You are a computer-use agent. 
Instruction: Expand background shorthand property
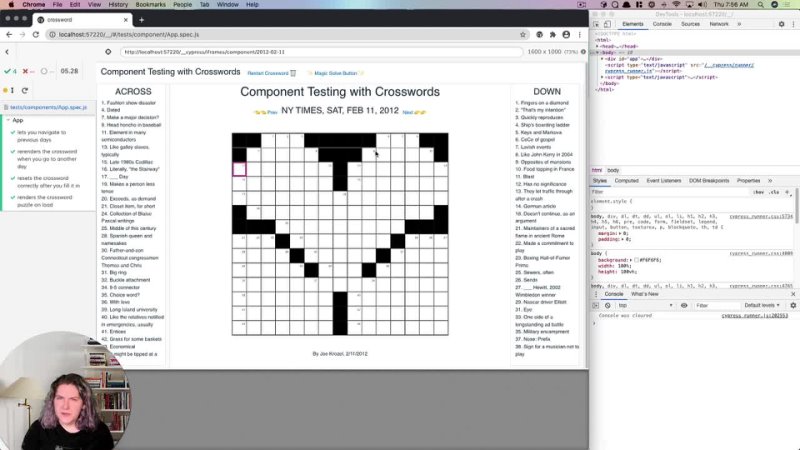pos(631,260)
